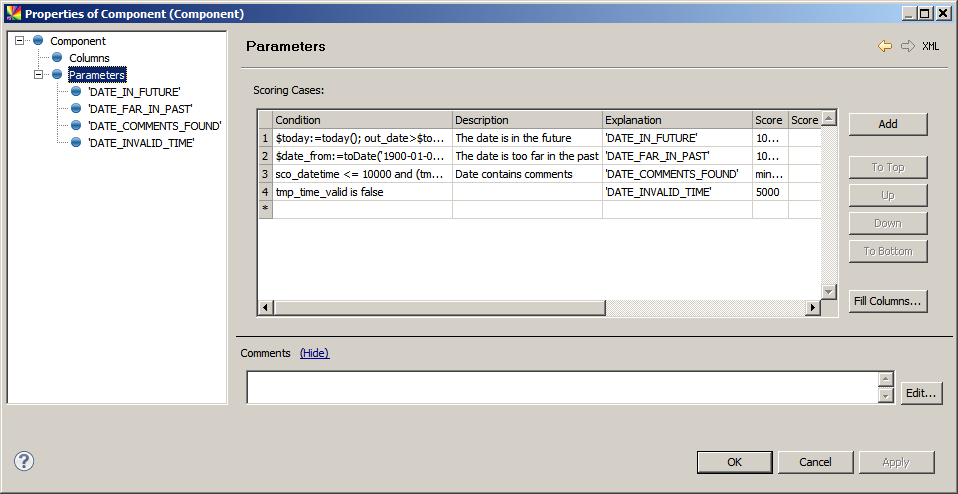Collapse the Parameters tree node
Image resolution: width=958 pixels, height=494 pixels.
(x=39, y=75)
